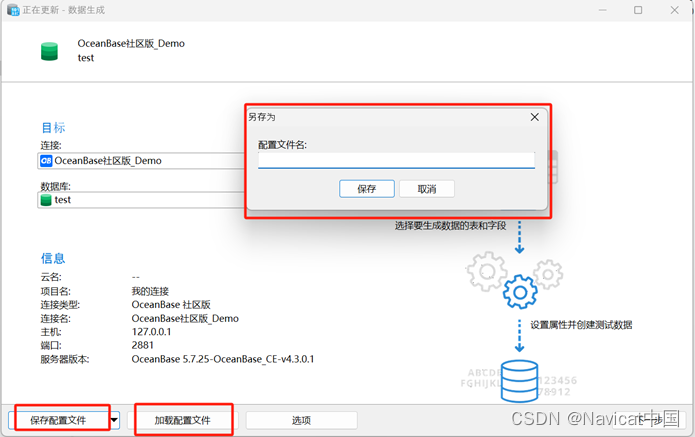Click Save Profile button
Screen dimensions: 695x437
(x=58, y=420)
